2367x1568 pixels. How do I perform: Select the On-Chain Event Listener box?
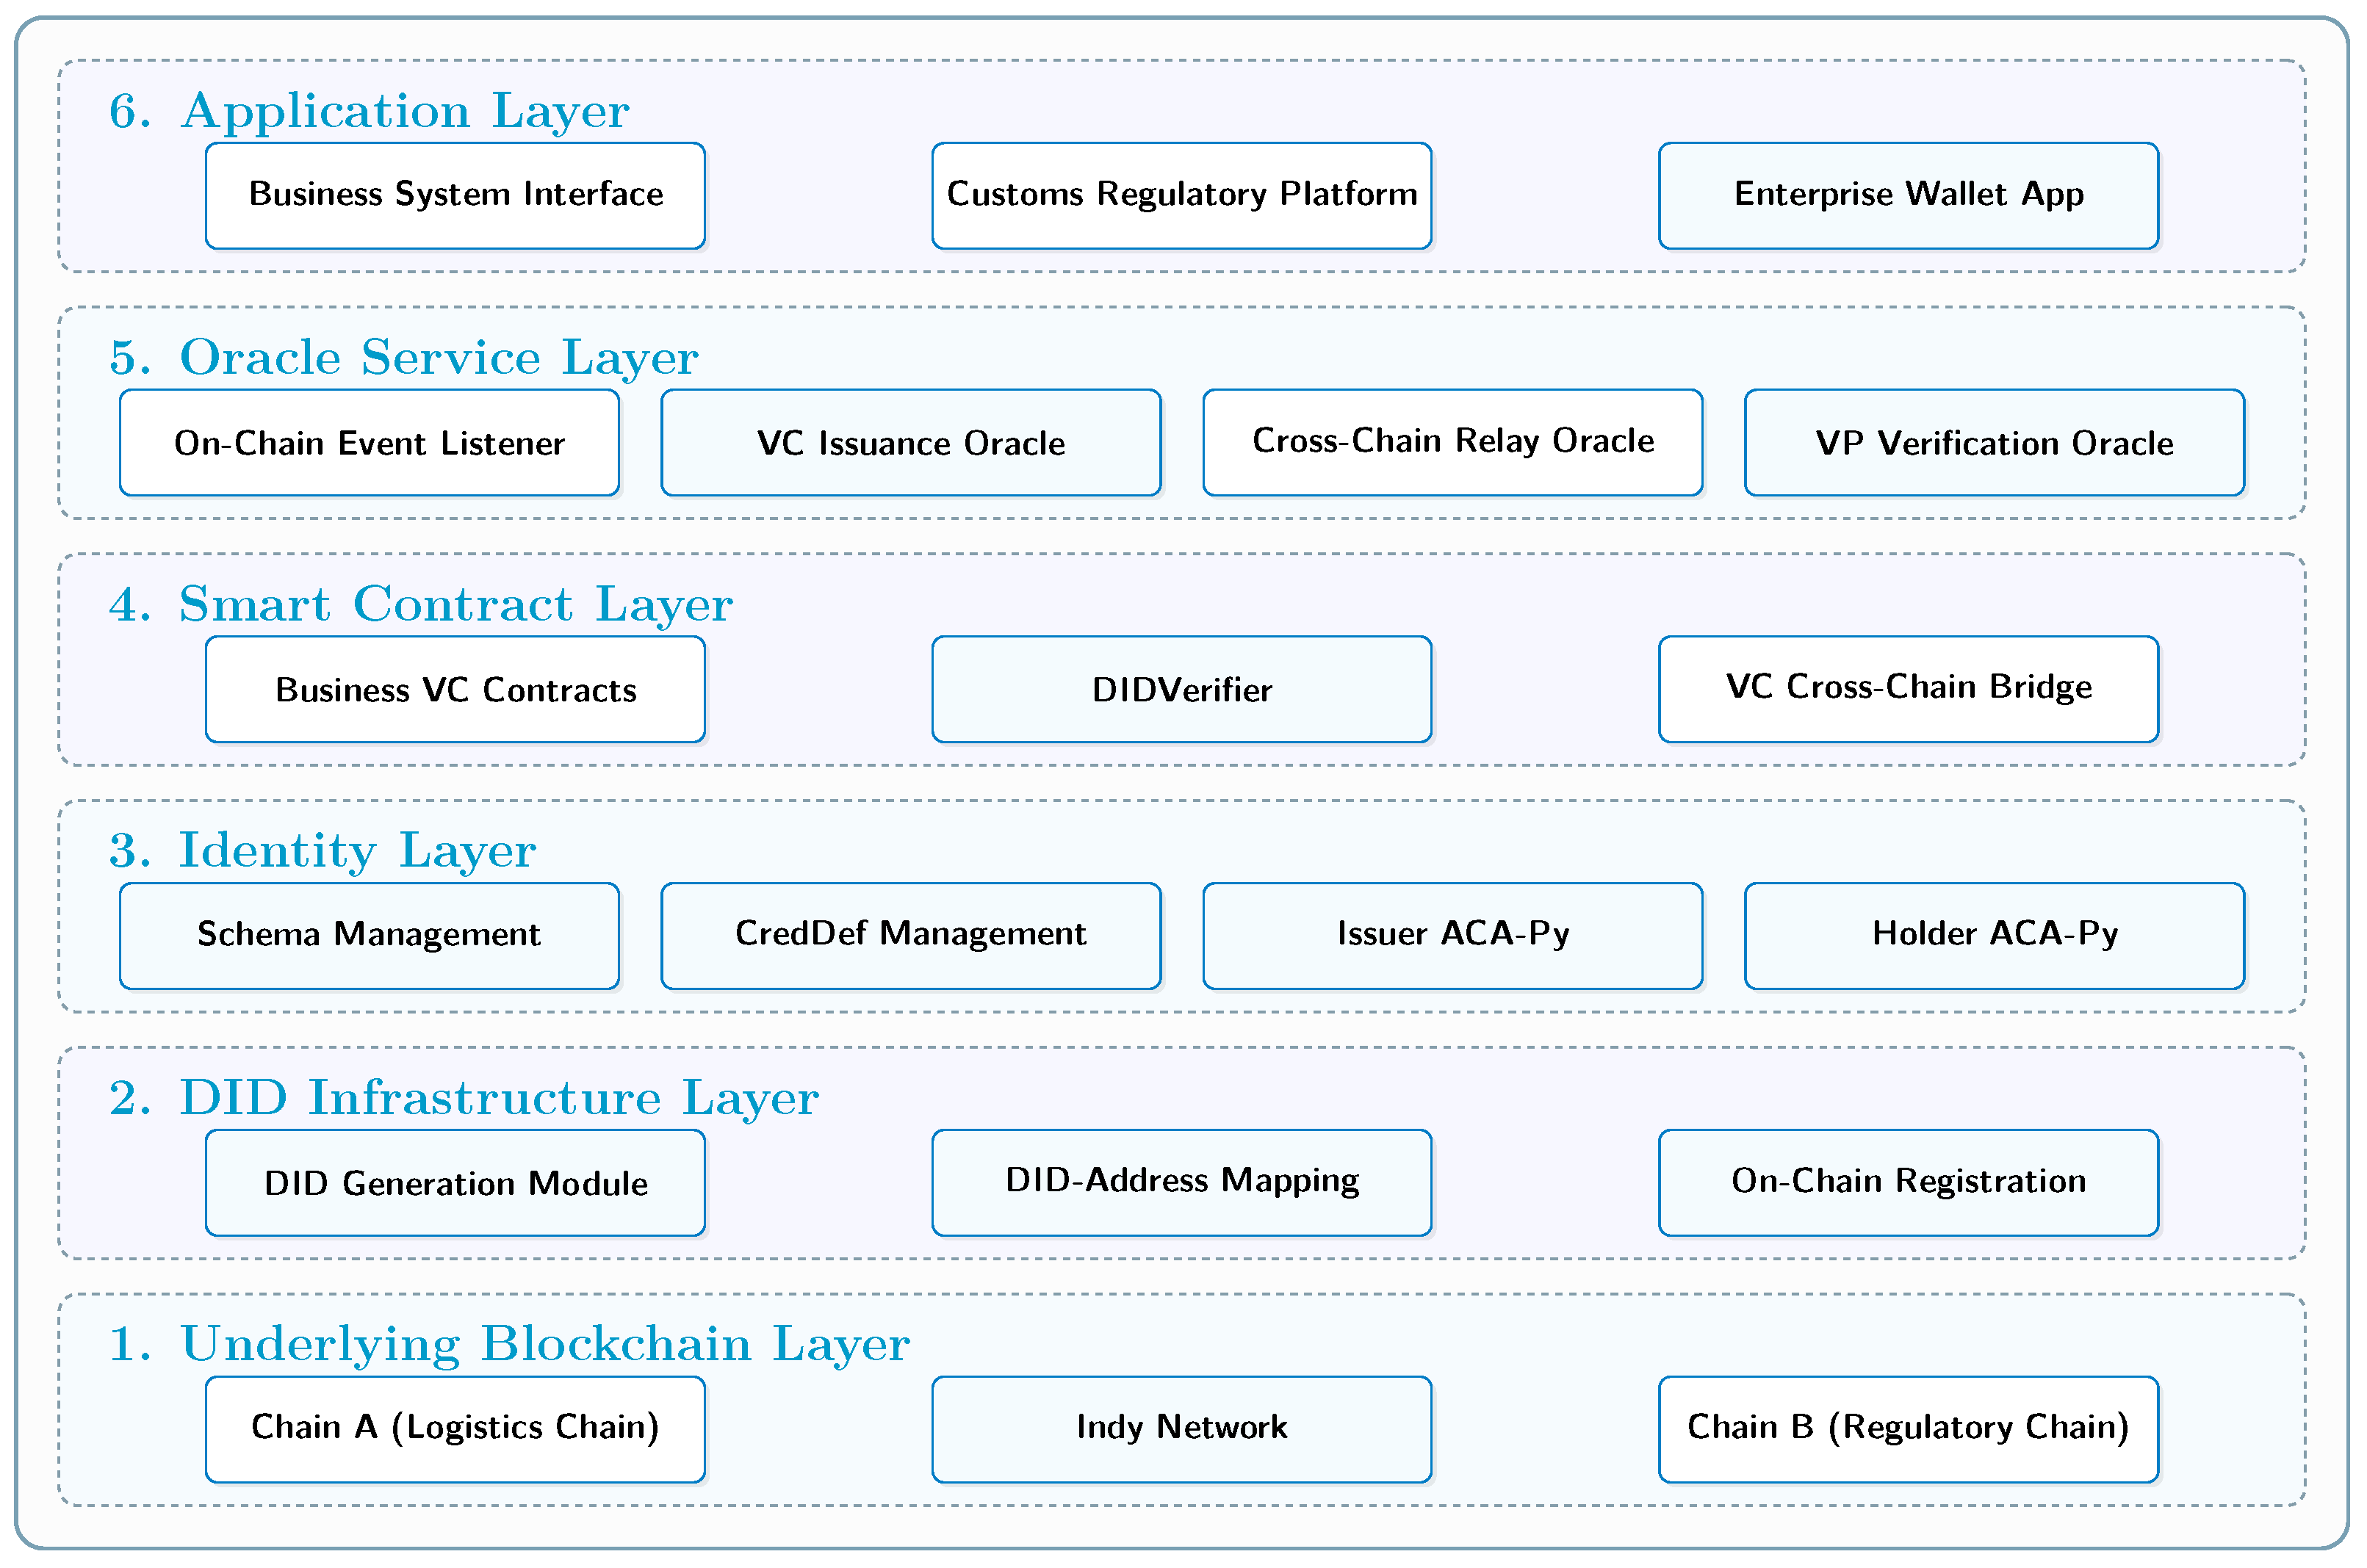coord(369,443)
